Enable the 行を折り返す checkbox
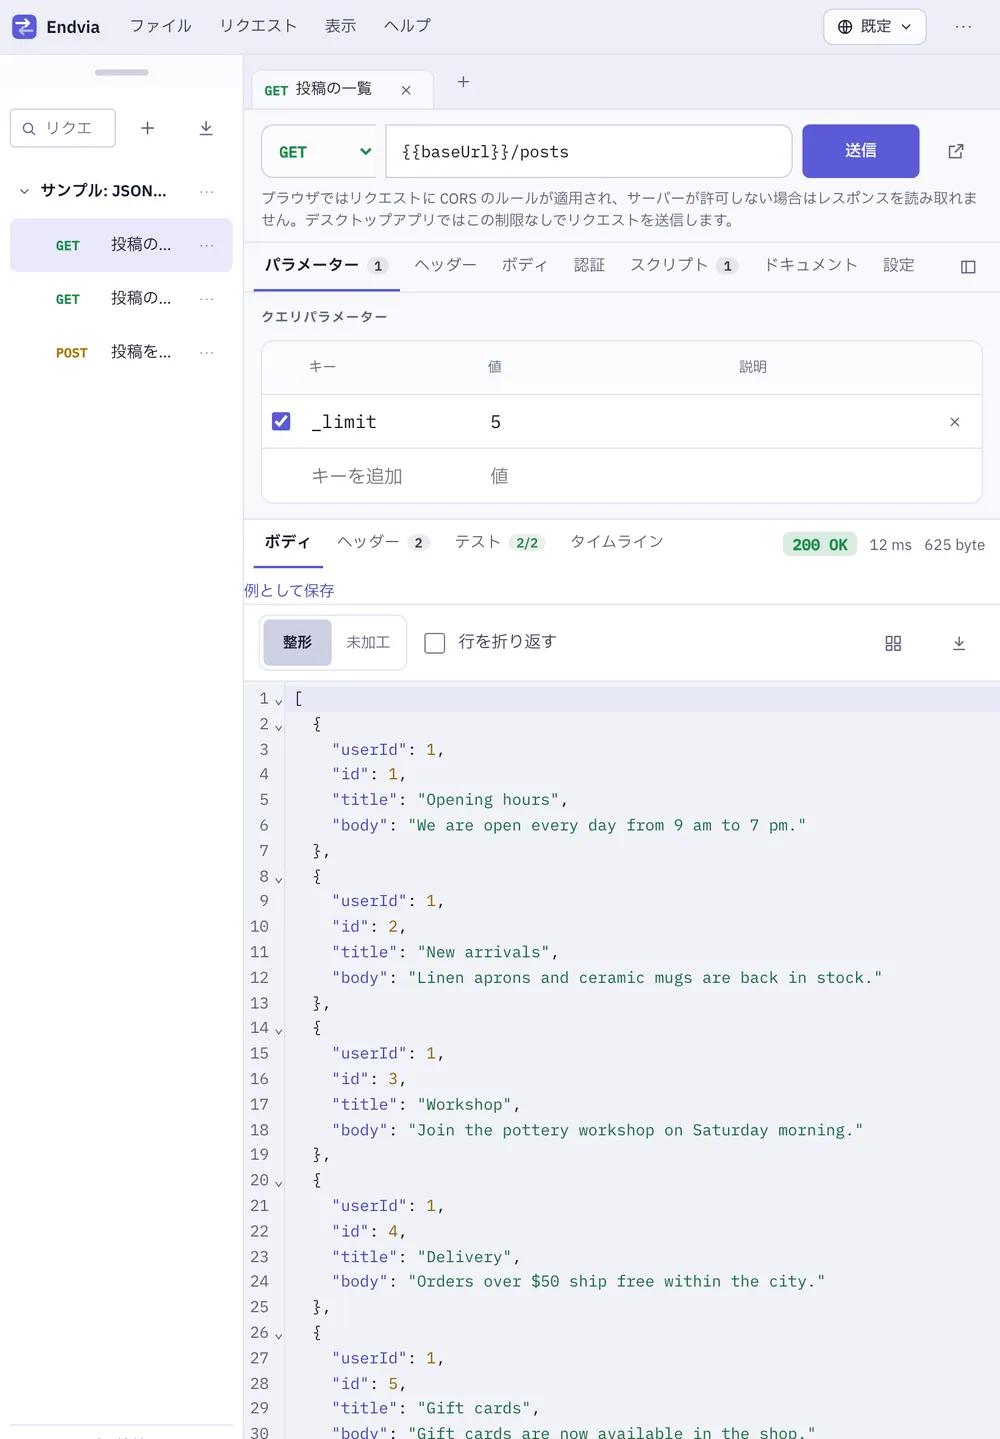Image resolution: width=1000 pixels, height=1439 pixels. tap(435, 642)
